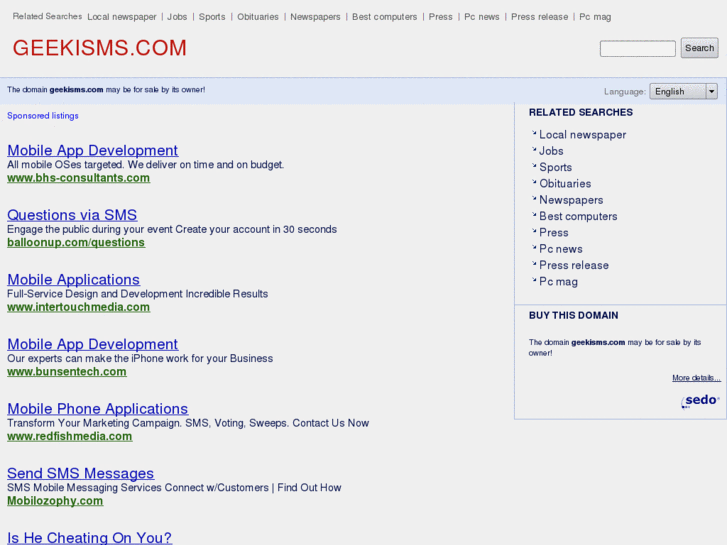727x545 pixels.
Task: Select Press release in top bar
Action: click(x=539, y=17)
